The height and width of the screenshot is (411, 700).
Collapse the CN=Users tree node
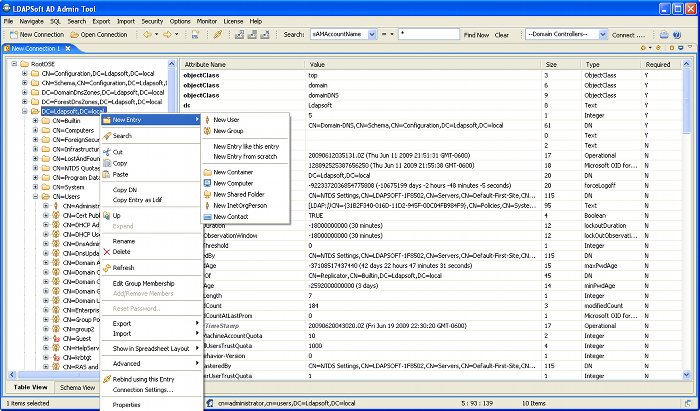[35, 197]
